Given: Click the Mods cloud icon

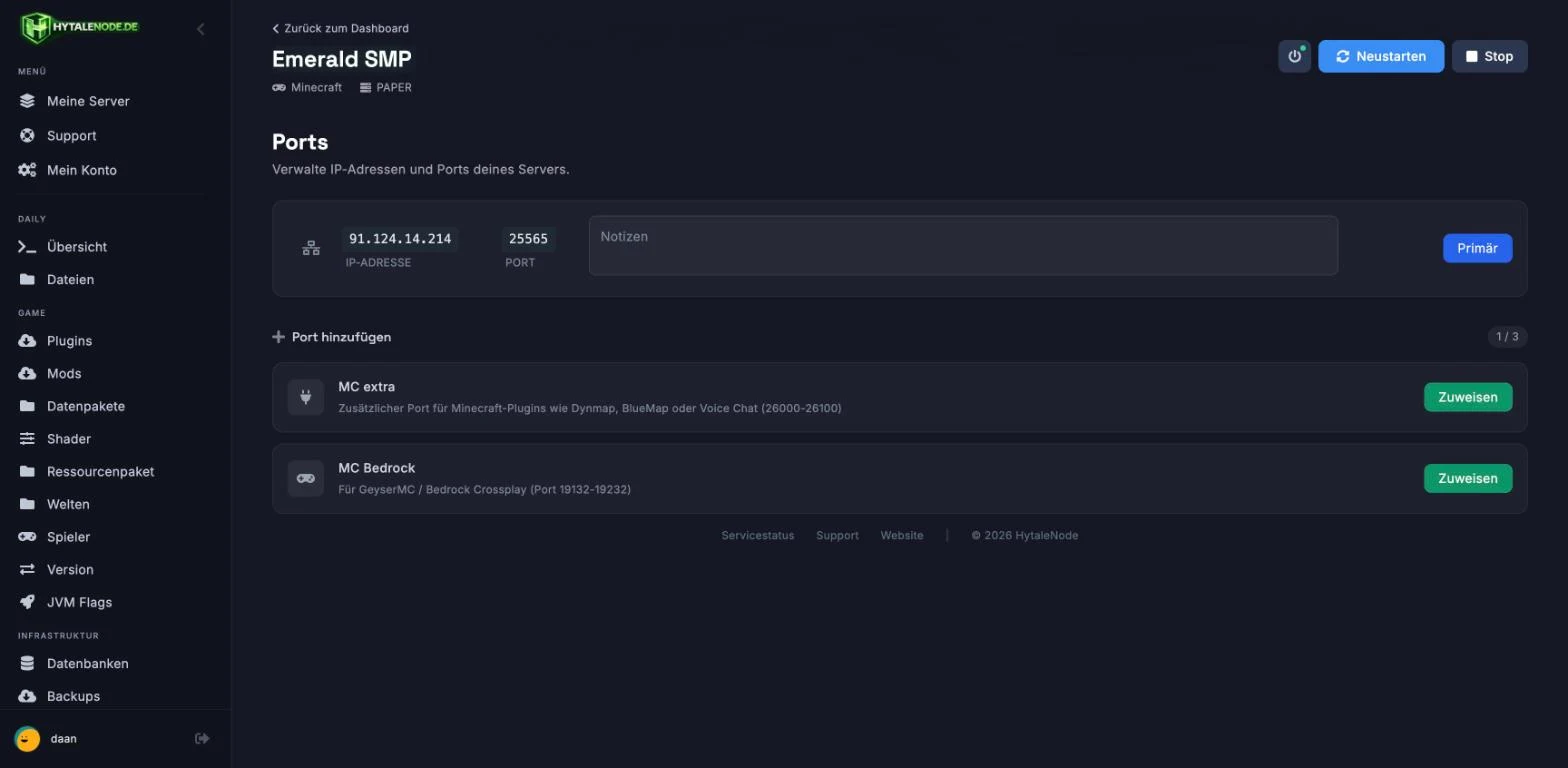Looking at the screenshot, I should click(x=27, y=373).
